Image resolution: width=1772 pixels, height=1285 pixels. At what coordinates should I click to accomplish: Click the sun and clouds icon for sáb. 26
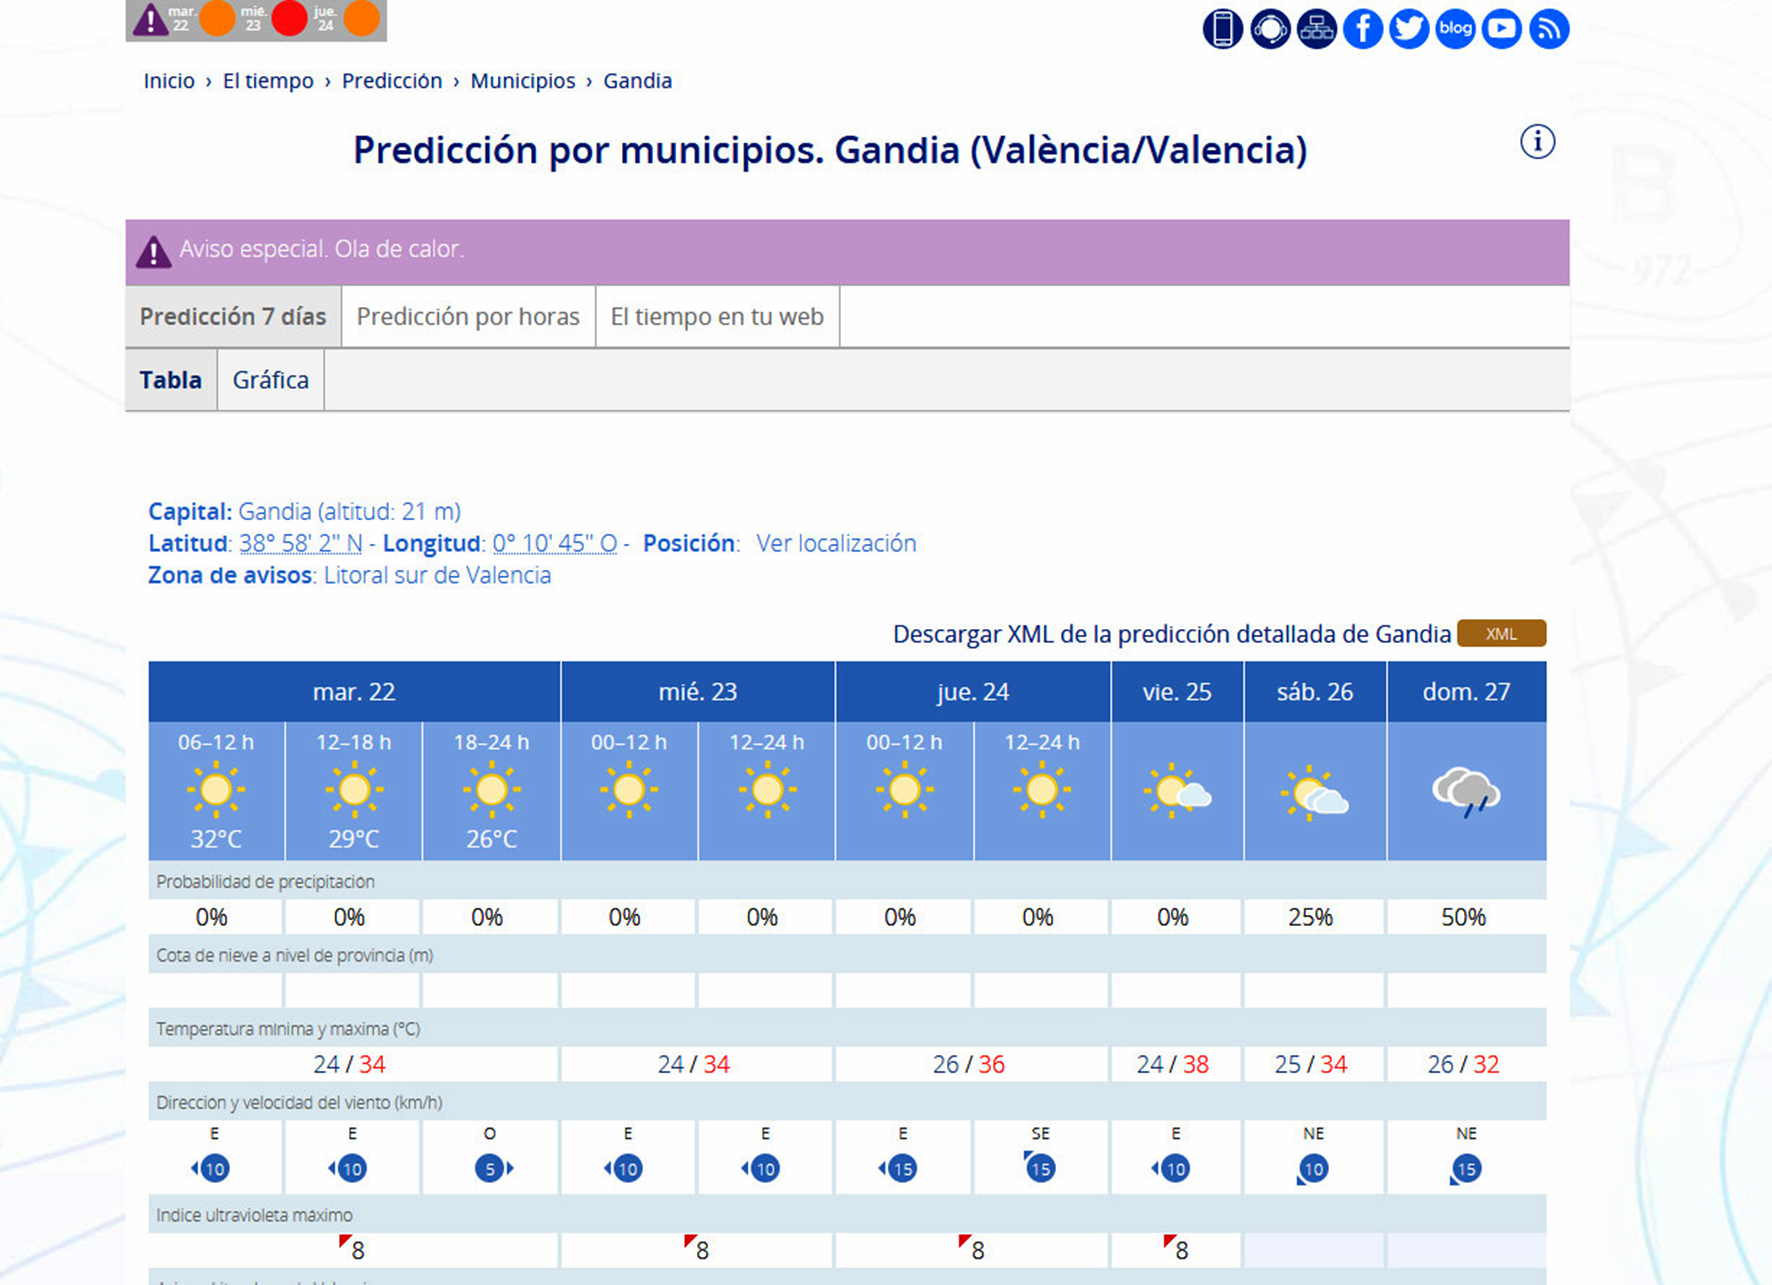pos(1314,794)
